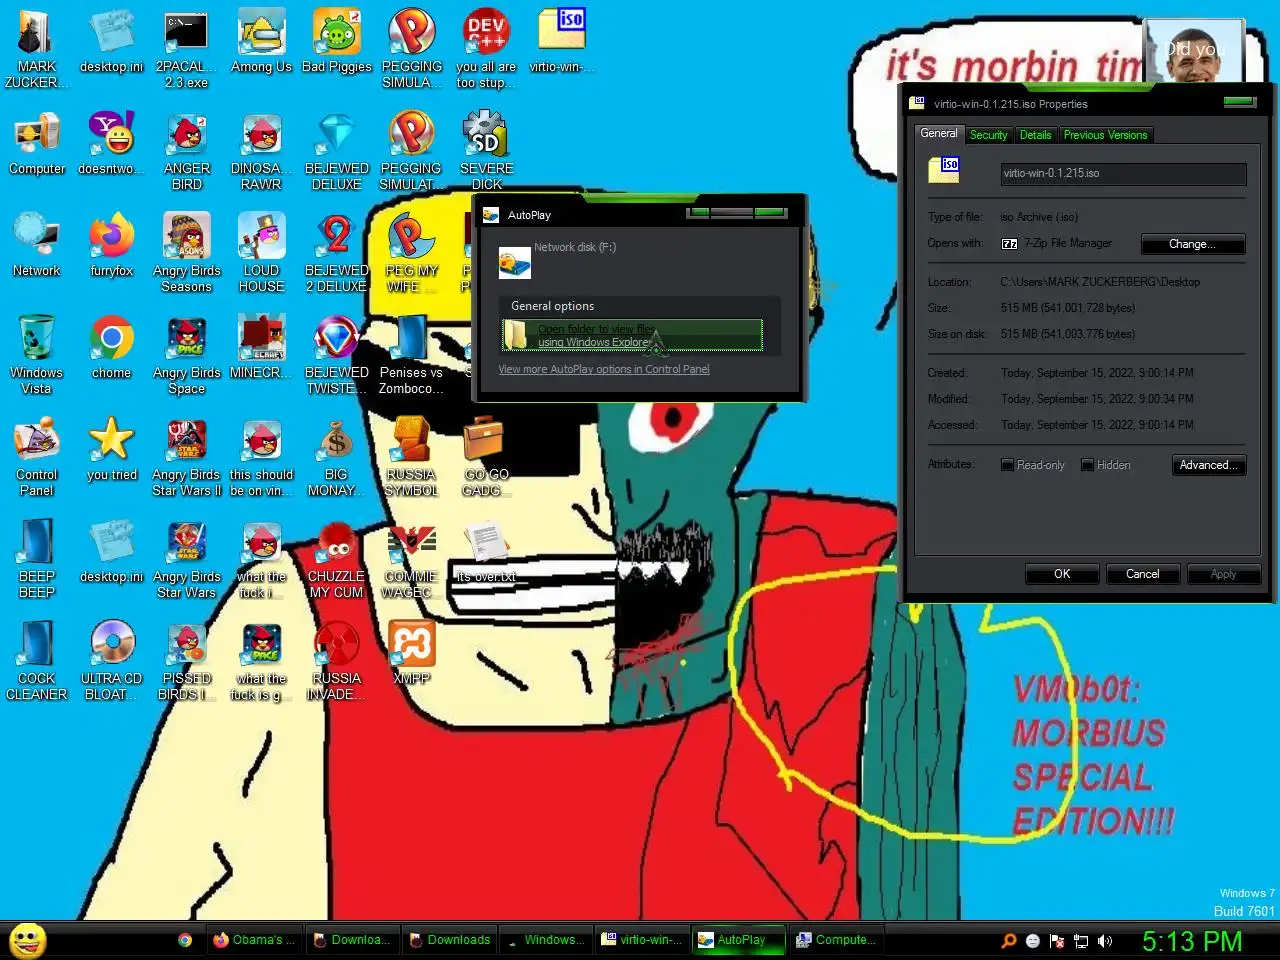
Task: Open the SEVERE DICK SD icon
Action: 487,151
